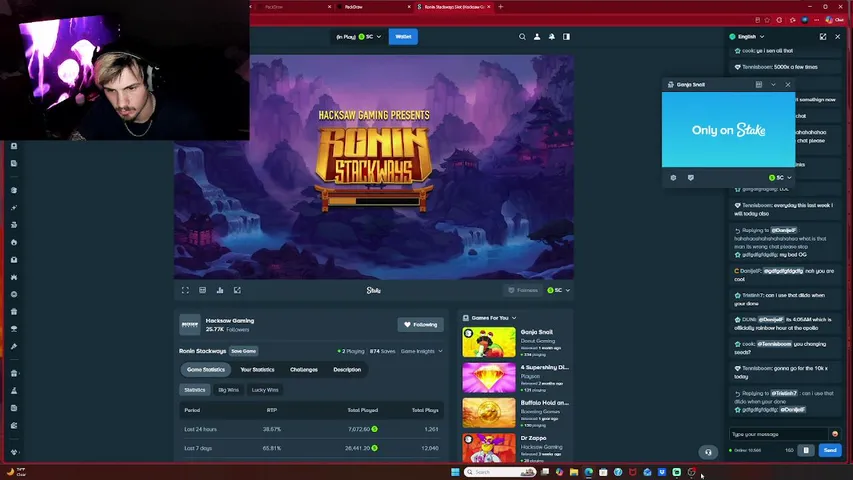Open the Description tab
853x480 pixels.
(x=347, y=370)
